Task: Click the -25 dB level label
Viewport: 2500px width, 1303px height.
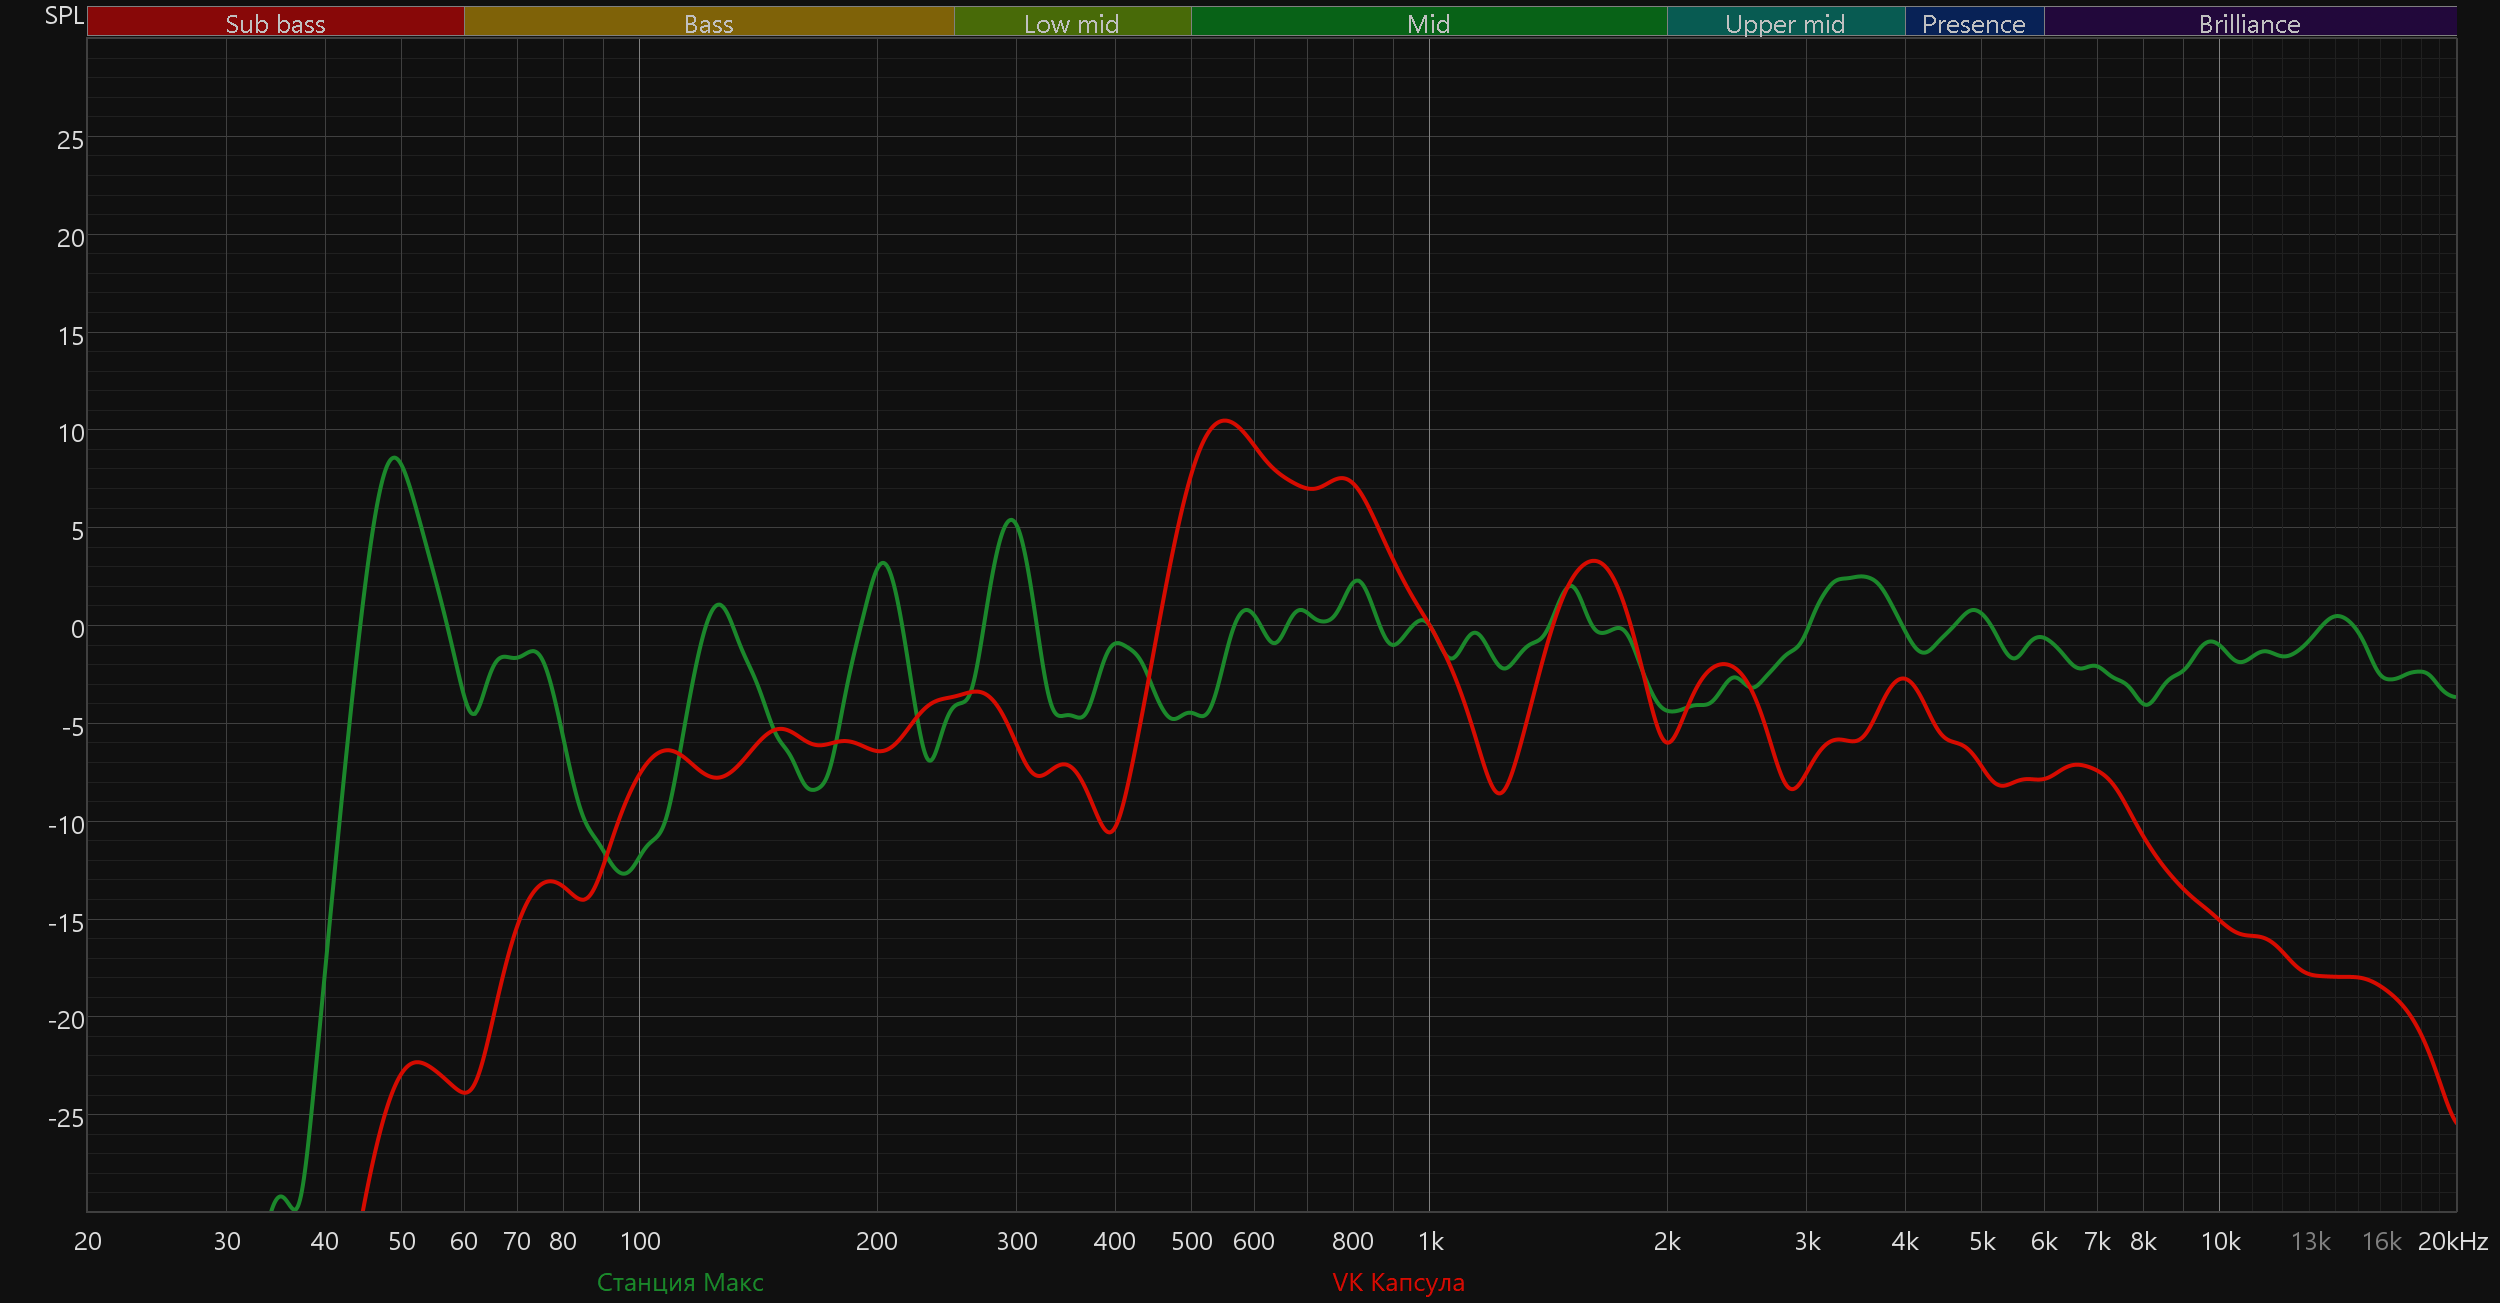Action: [66, 1118]
